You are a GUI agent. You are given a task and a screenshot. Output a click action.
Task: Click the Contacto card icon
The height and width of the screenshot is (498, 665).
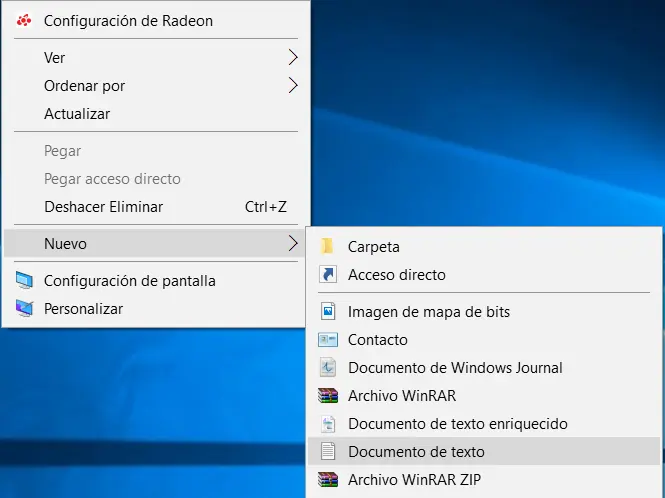point(328,339)
